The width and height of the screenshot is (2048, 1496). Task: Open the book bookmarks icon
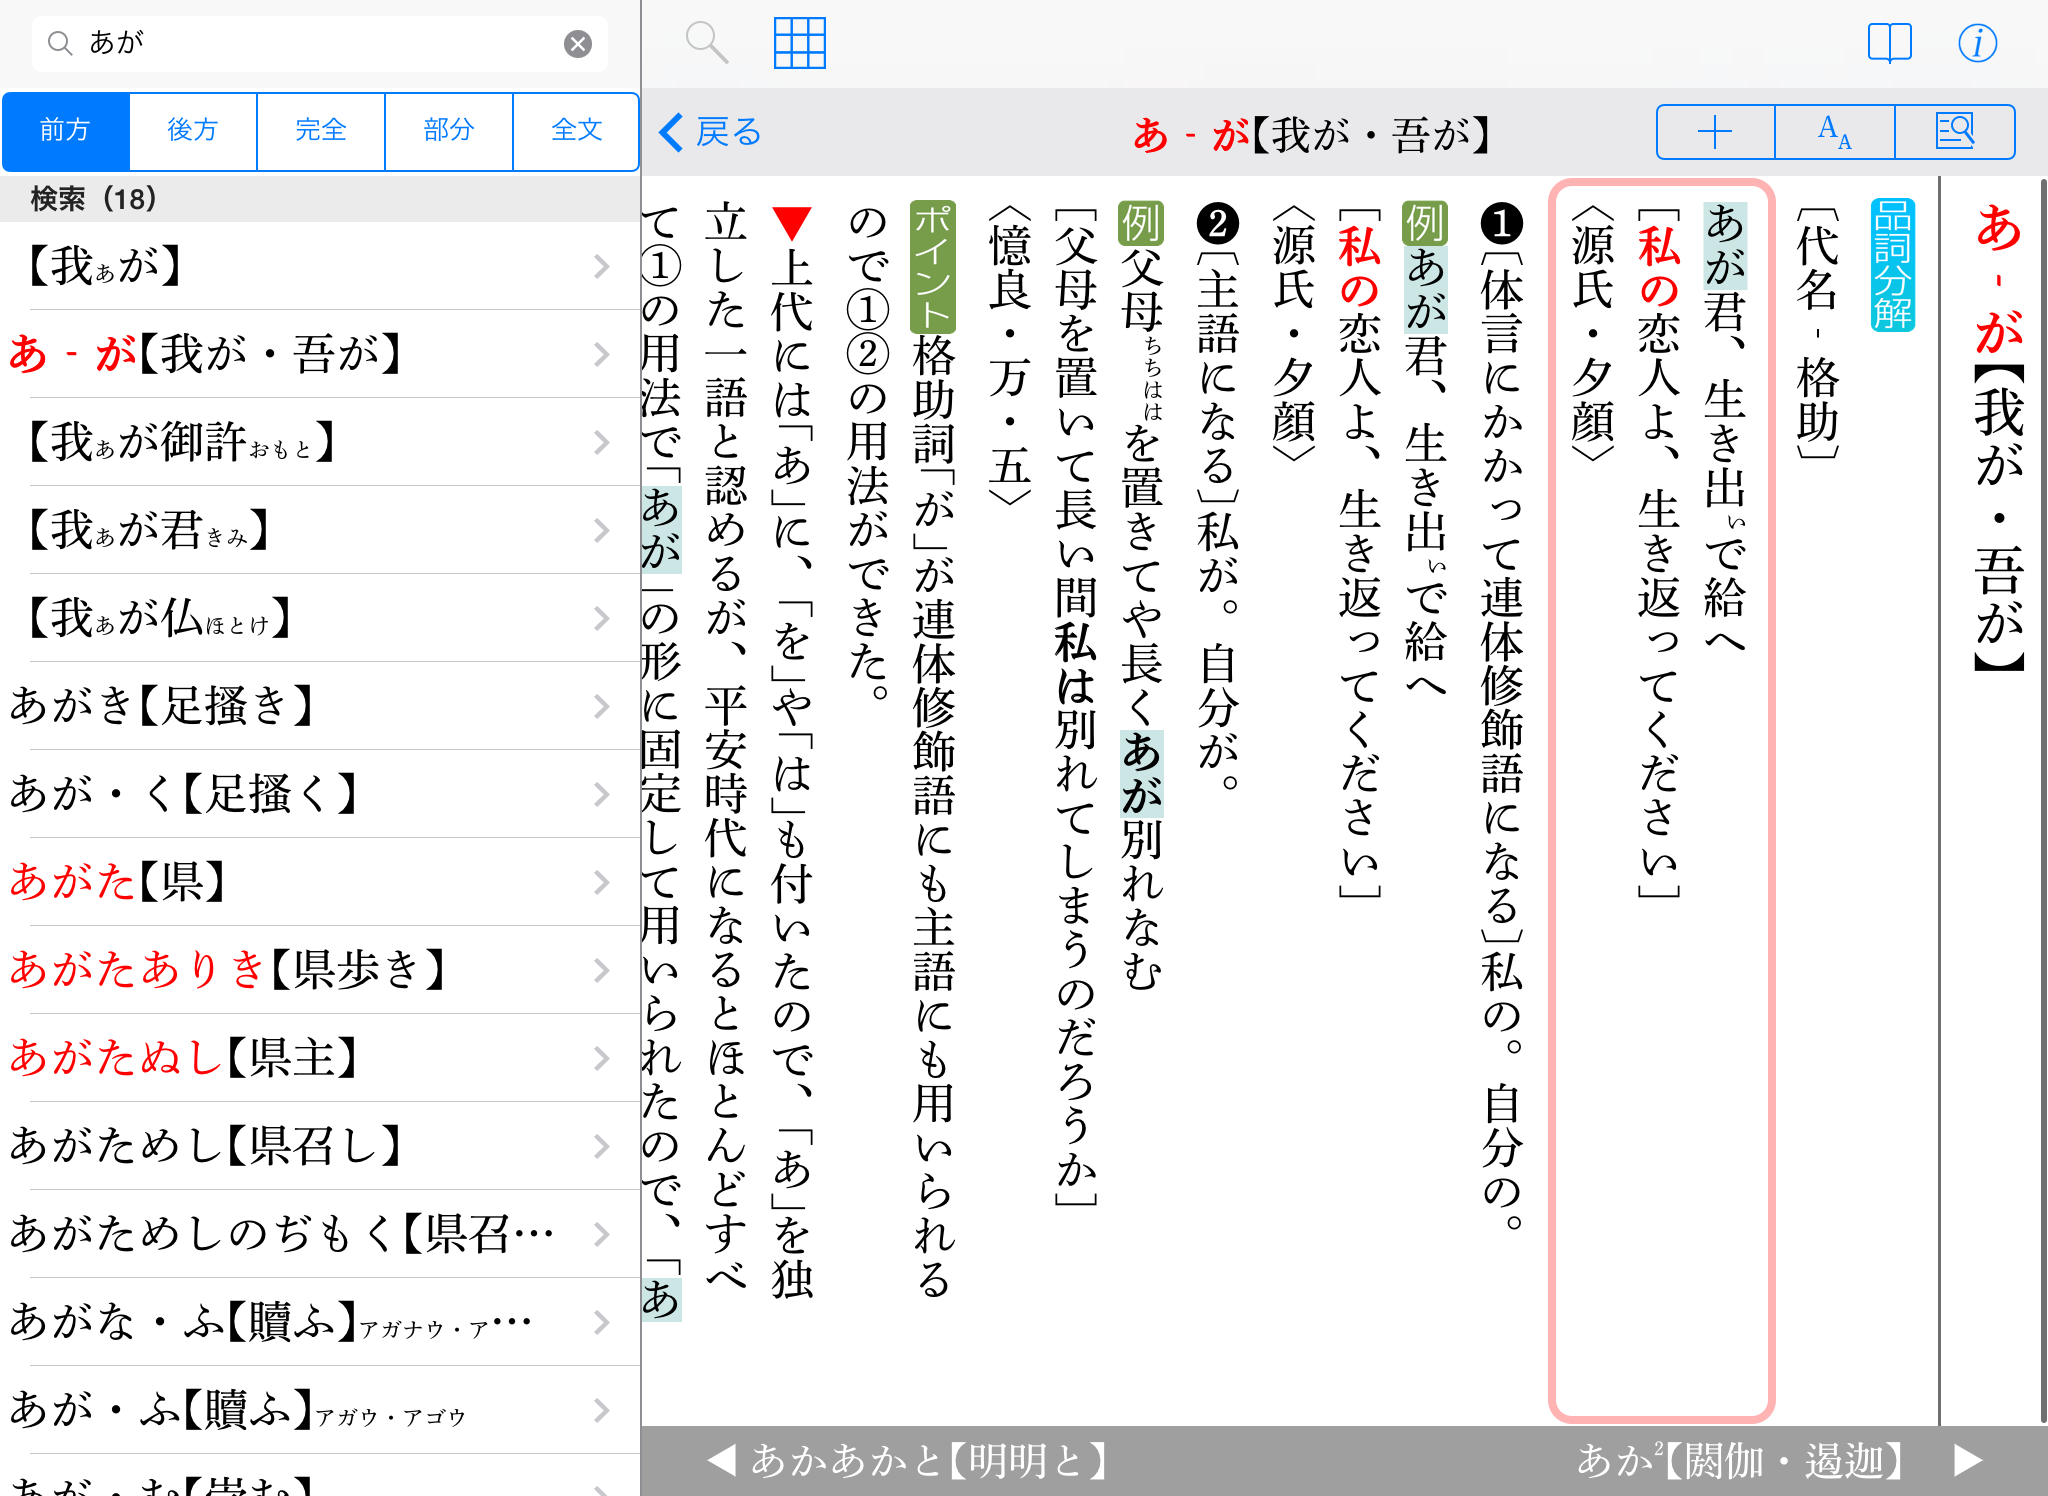1889,44
